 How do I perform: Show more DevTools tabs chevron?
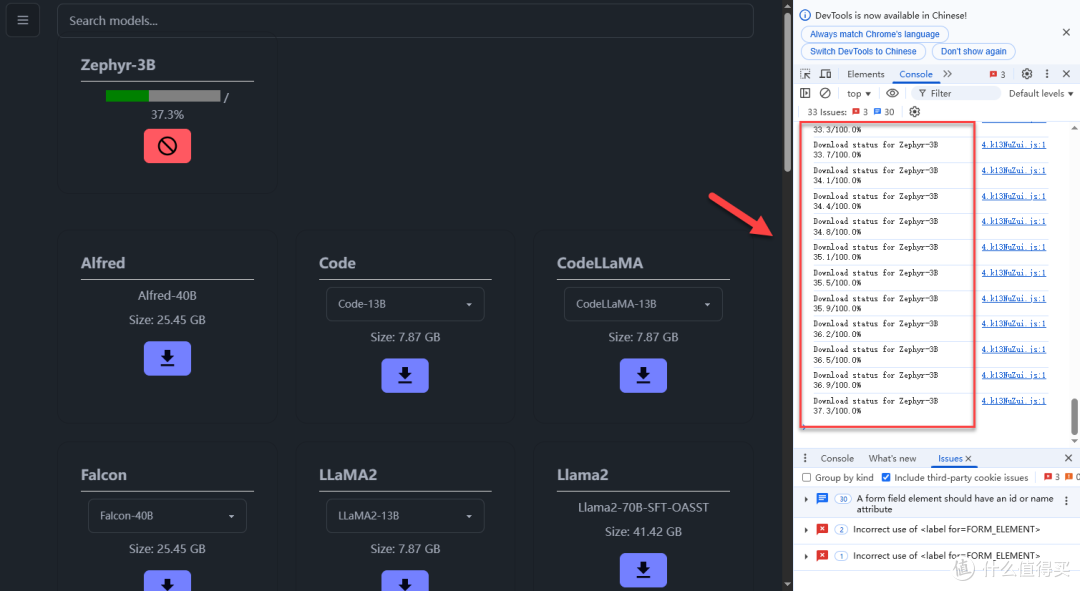[948, 74]
